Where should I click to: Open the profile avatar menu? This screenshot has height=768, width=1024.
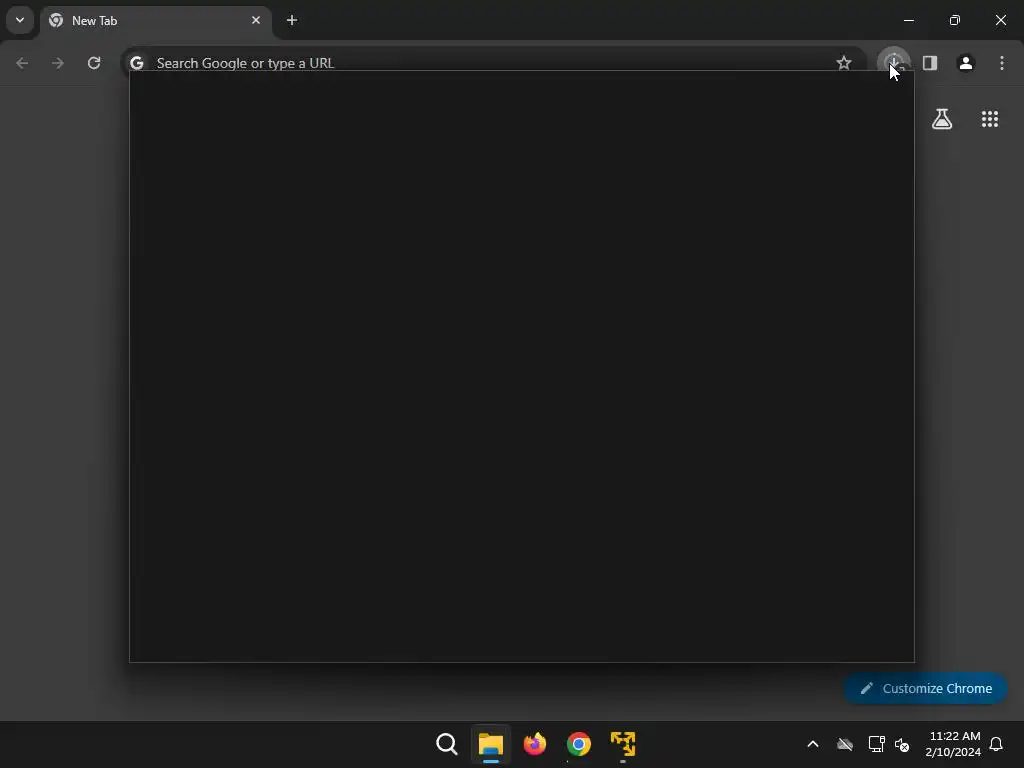tap(966, 63)
